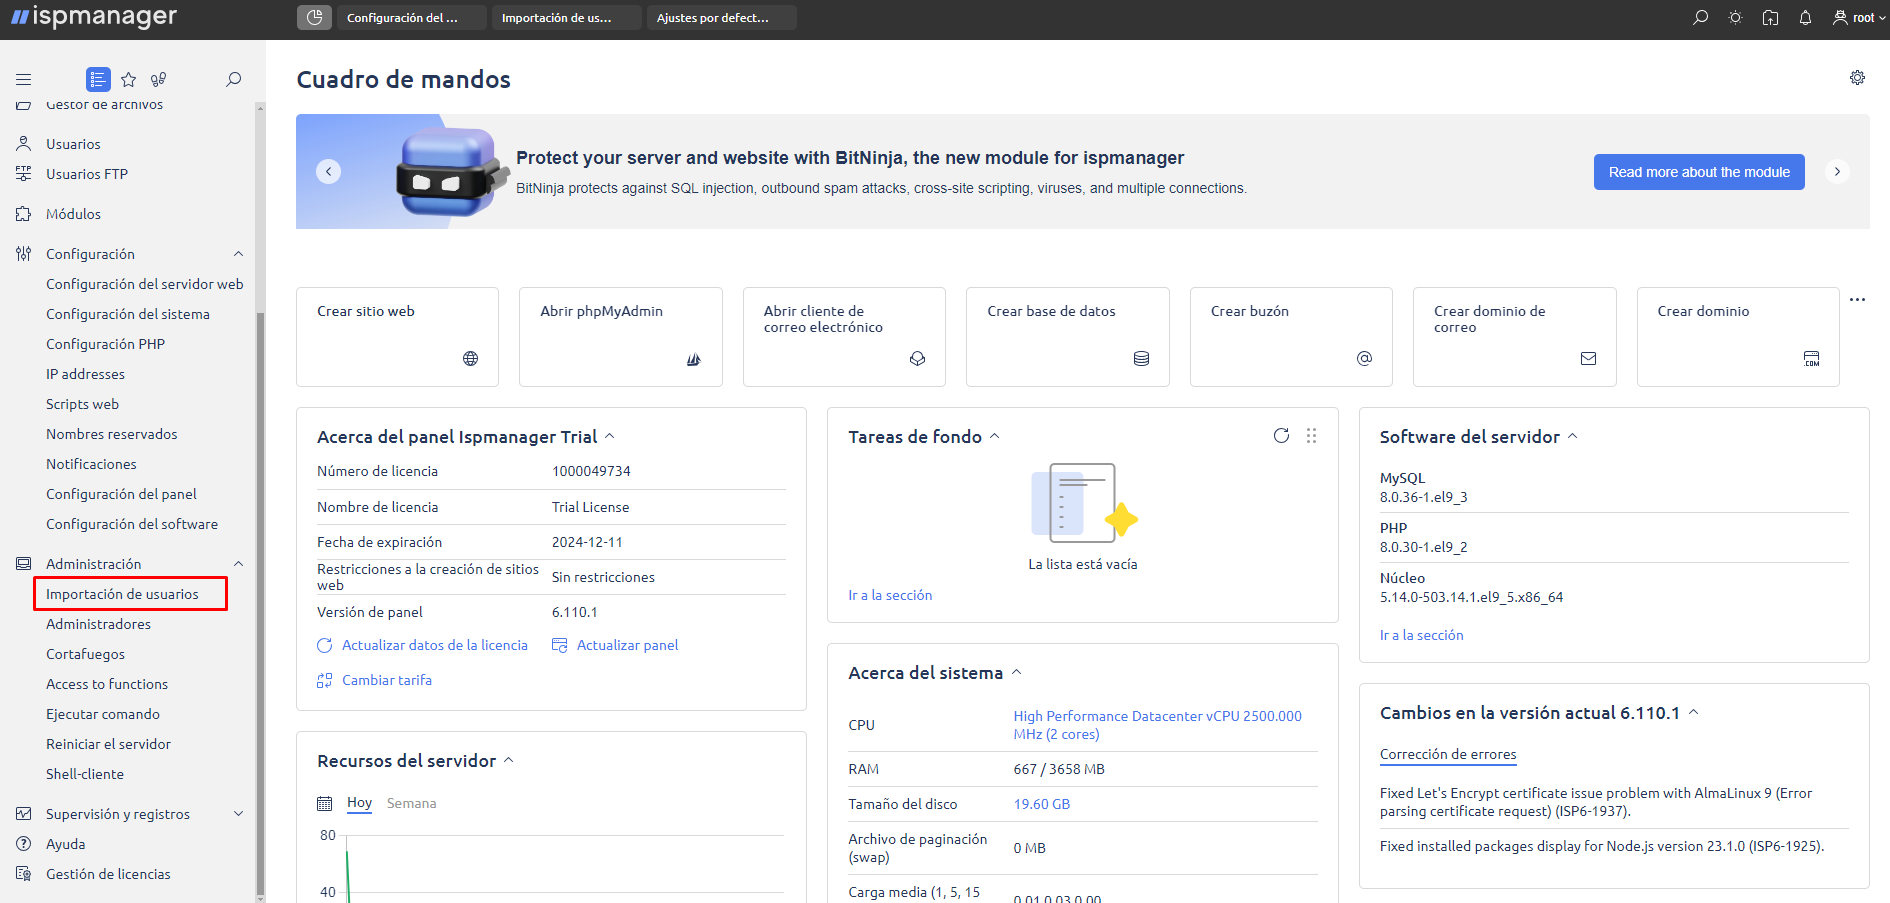Screen dimensions: 1890x903
Task: Open Crear sitio web card
Action: 397,337
